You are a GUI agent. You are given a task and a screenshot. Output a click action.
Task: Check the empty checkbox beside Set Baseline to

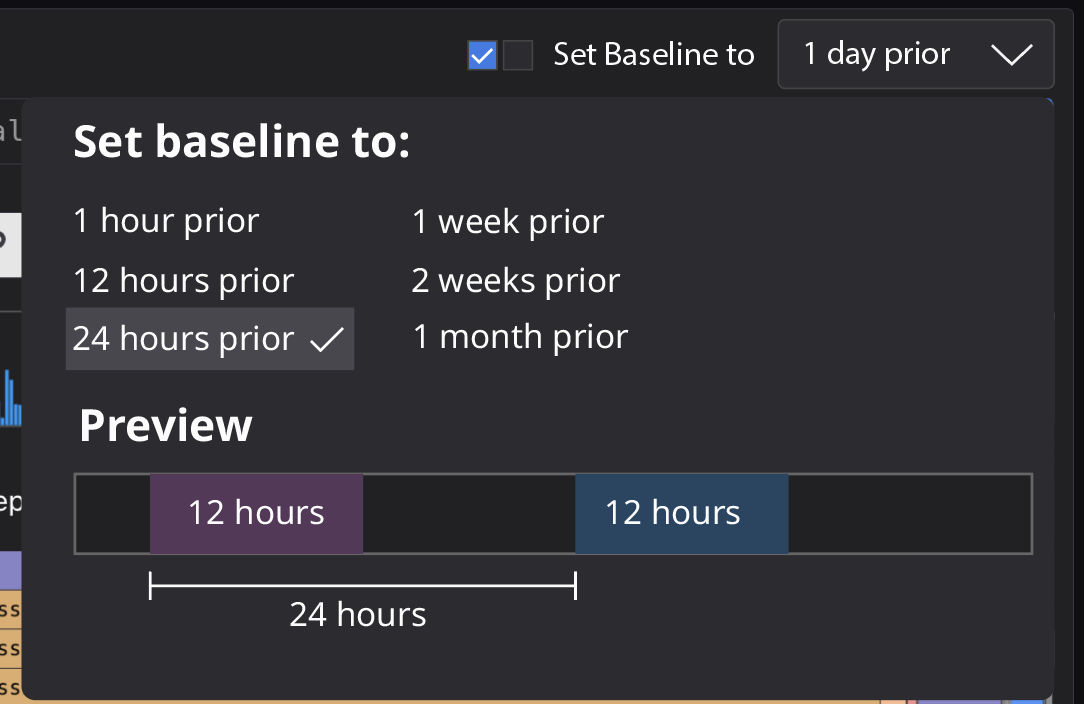[x=517, y=55]
